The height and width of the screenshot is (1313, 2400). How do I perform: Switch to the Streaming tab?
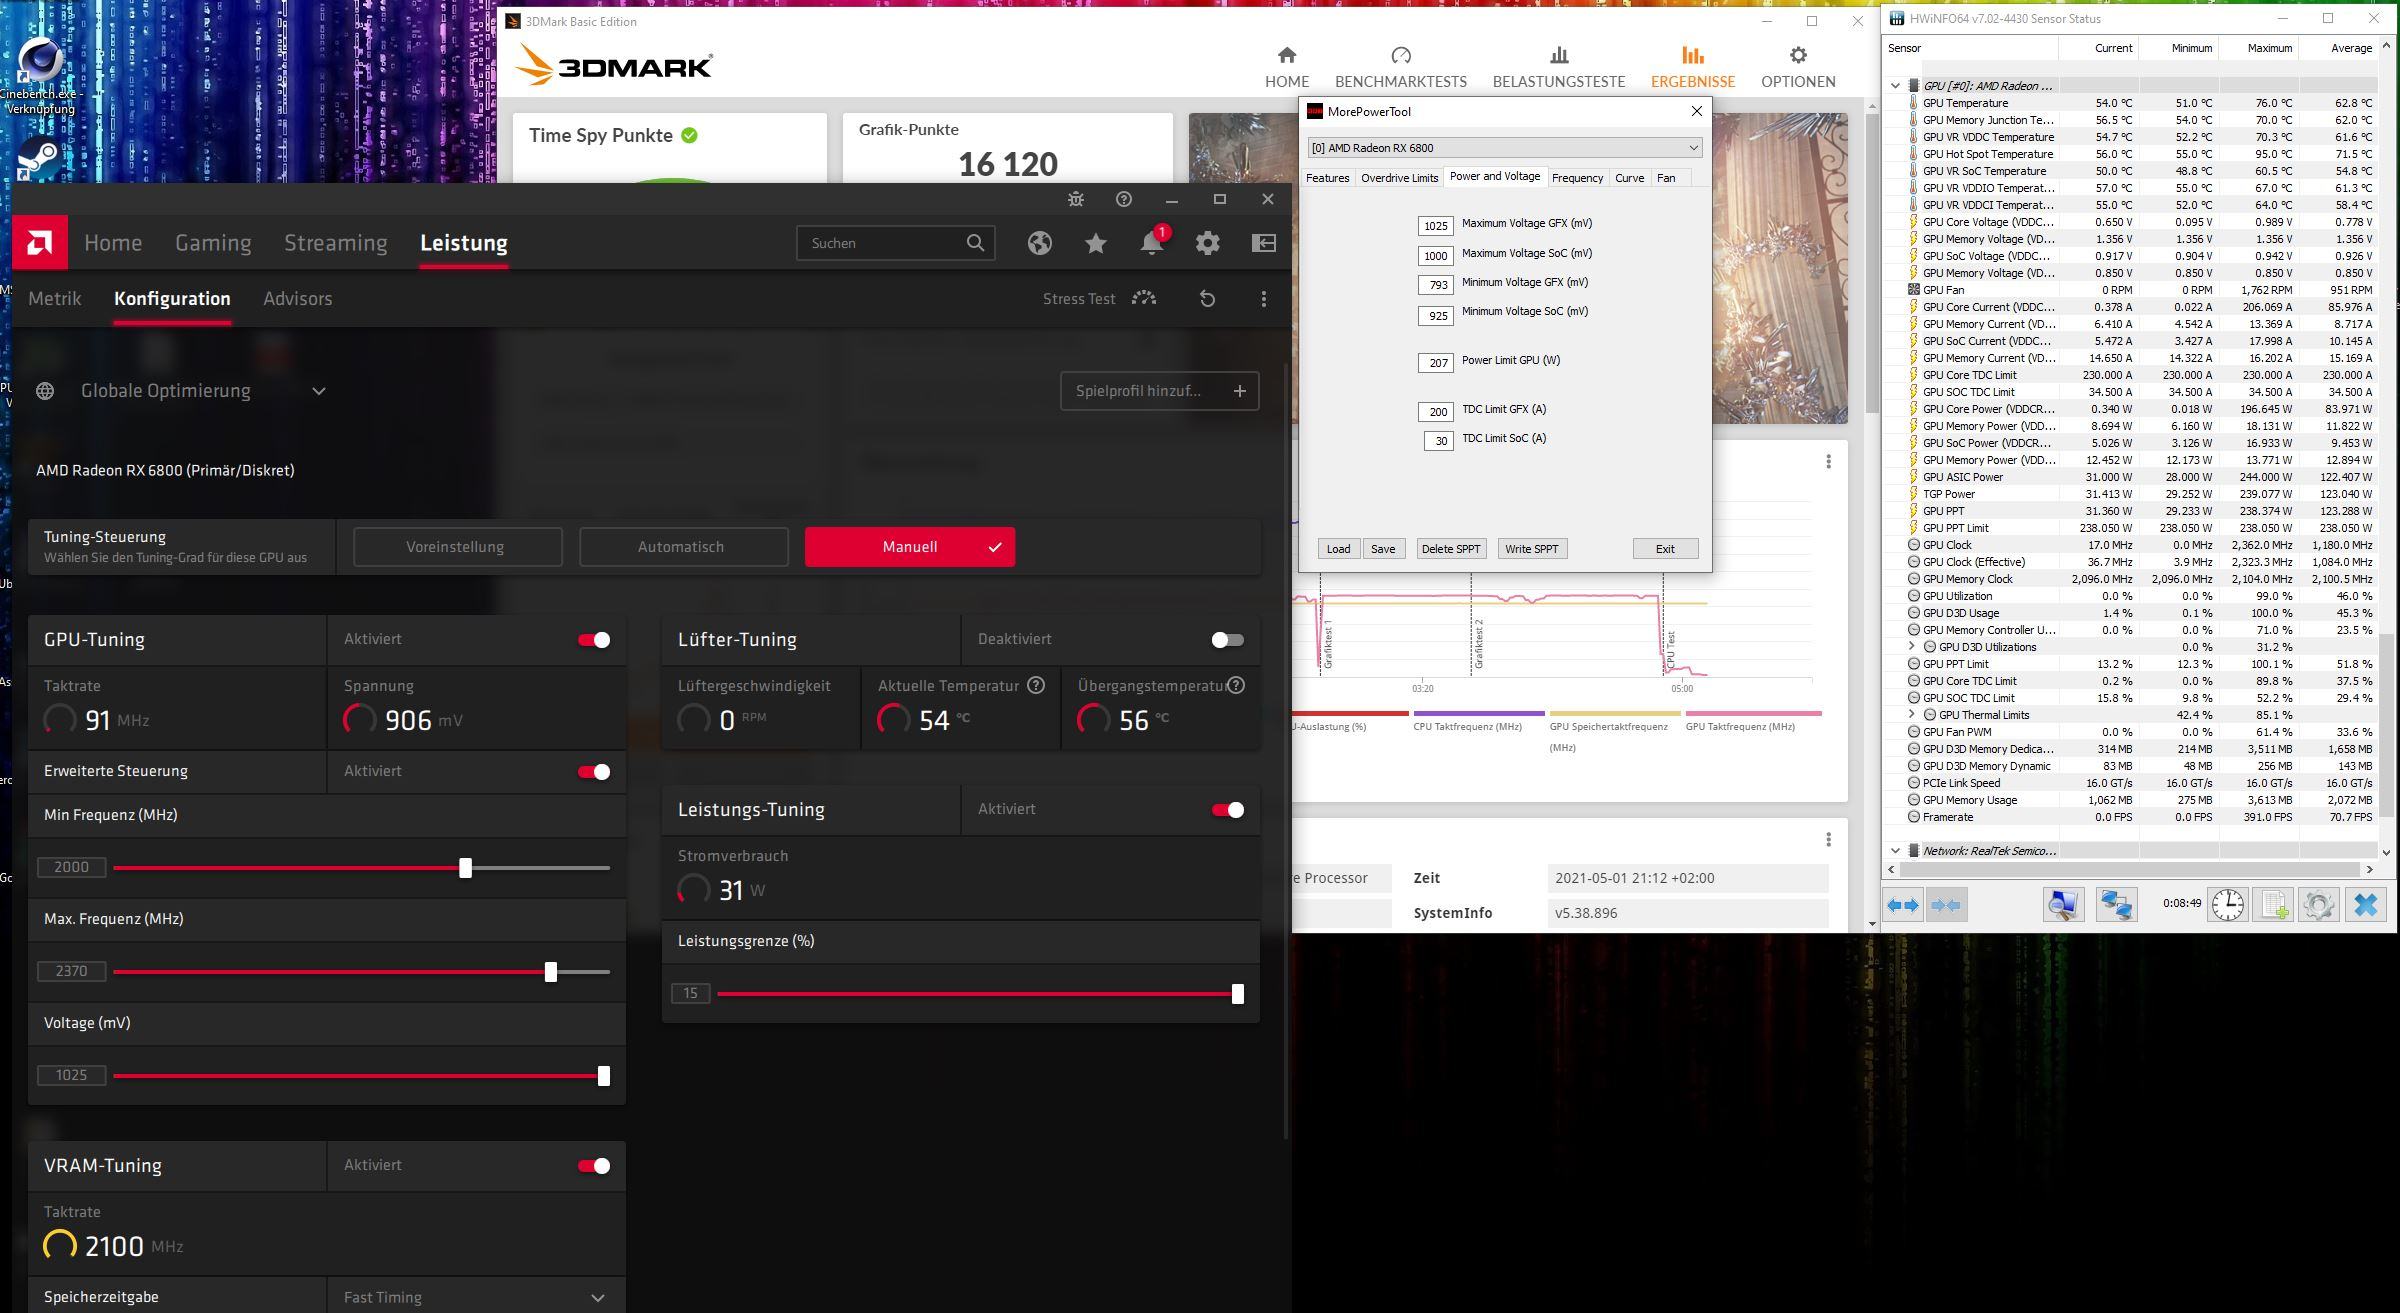tap(335, 243)
